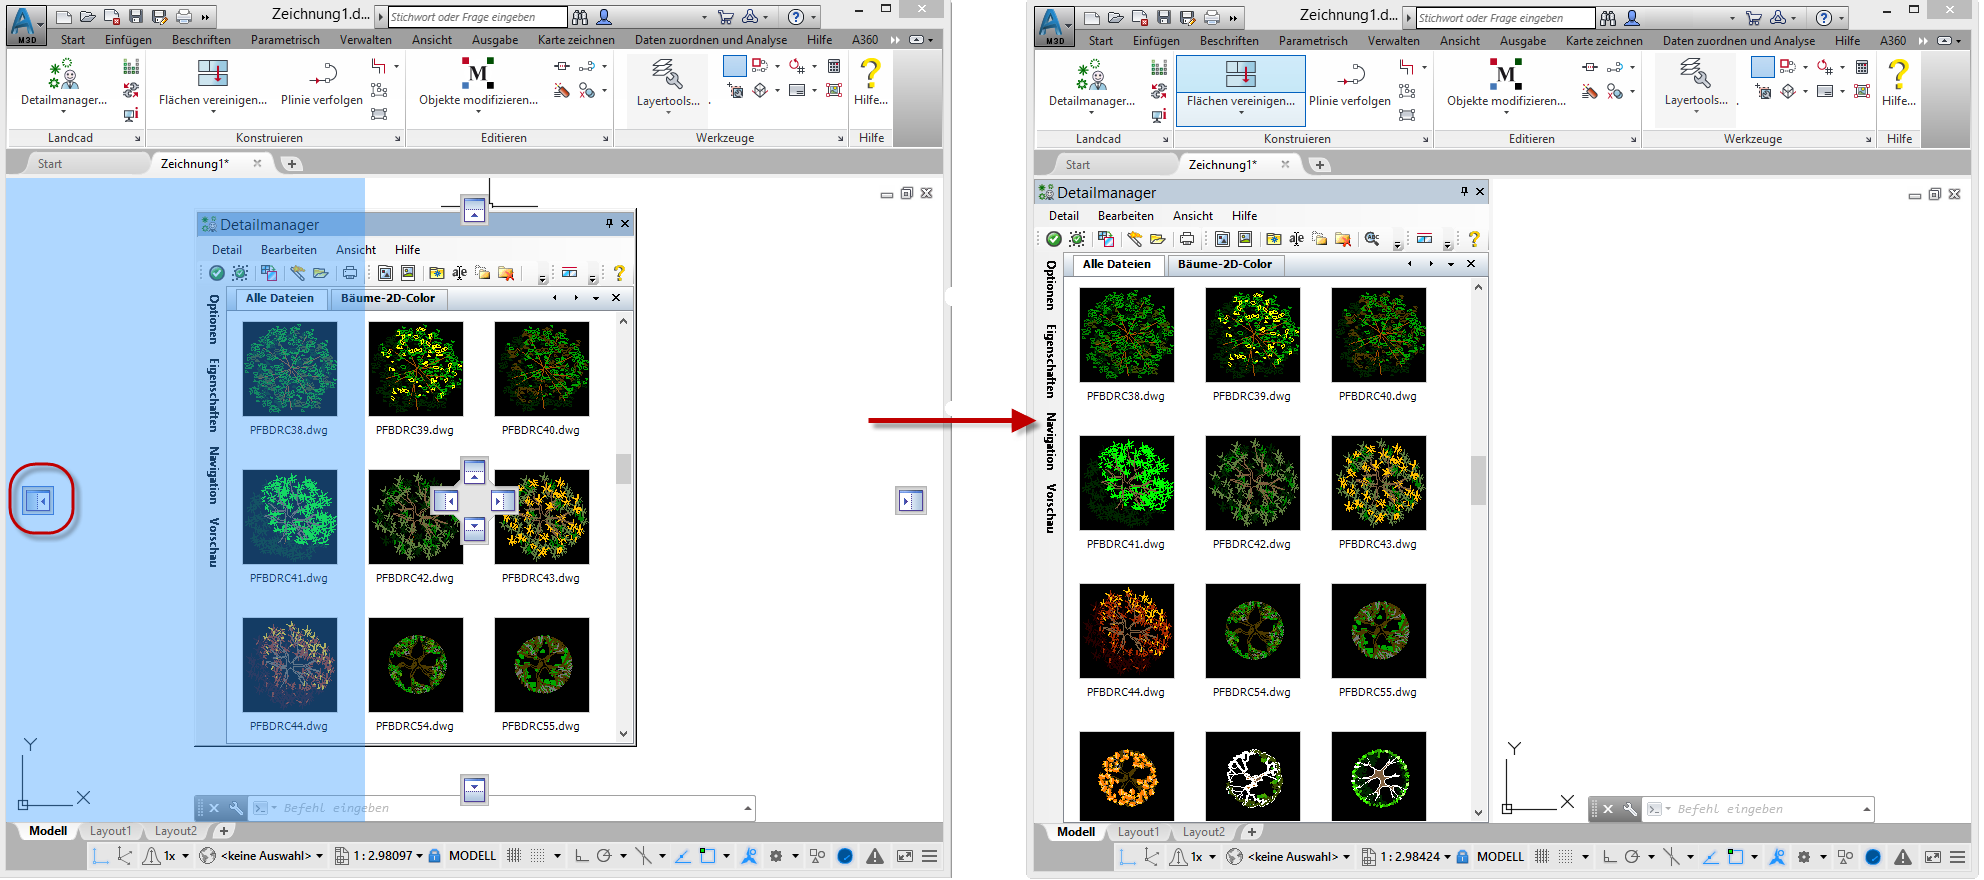This screenshot has height=880, width=1984.
Task: Expand the command history arrow in the right command line
Action: (1866, 809)
